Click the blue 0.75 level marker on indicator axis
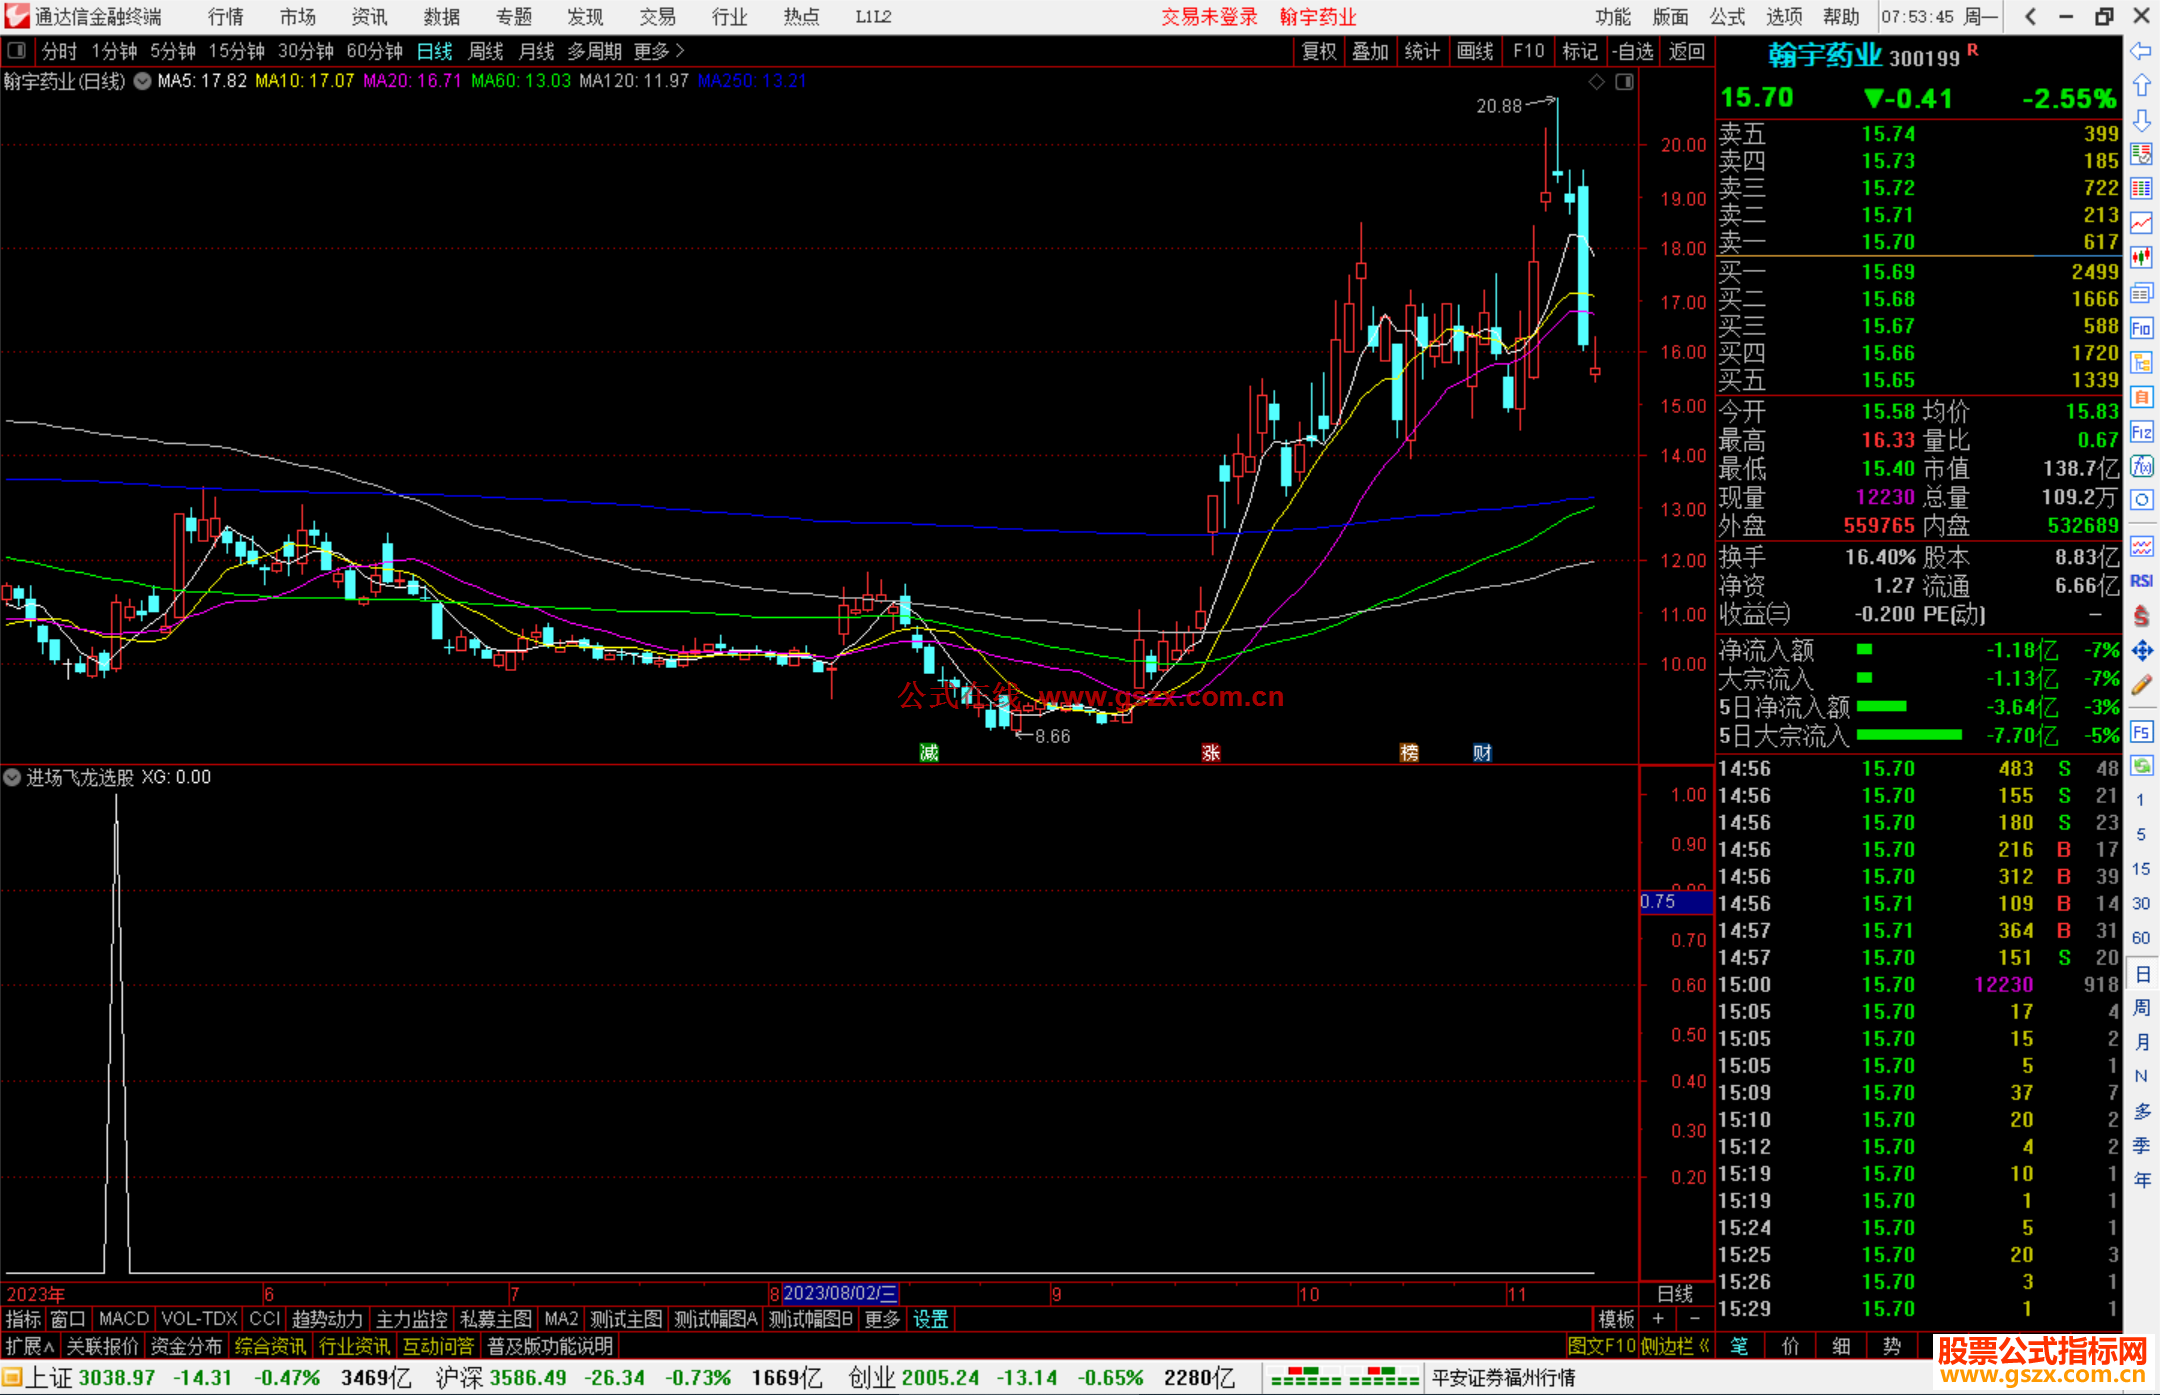This screenshot has height=1395, width=2160. click(x=1675, y=901)
